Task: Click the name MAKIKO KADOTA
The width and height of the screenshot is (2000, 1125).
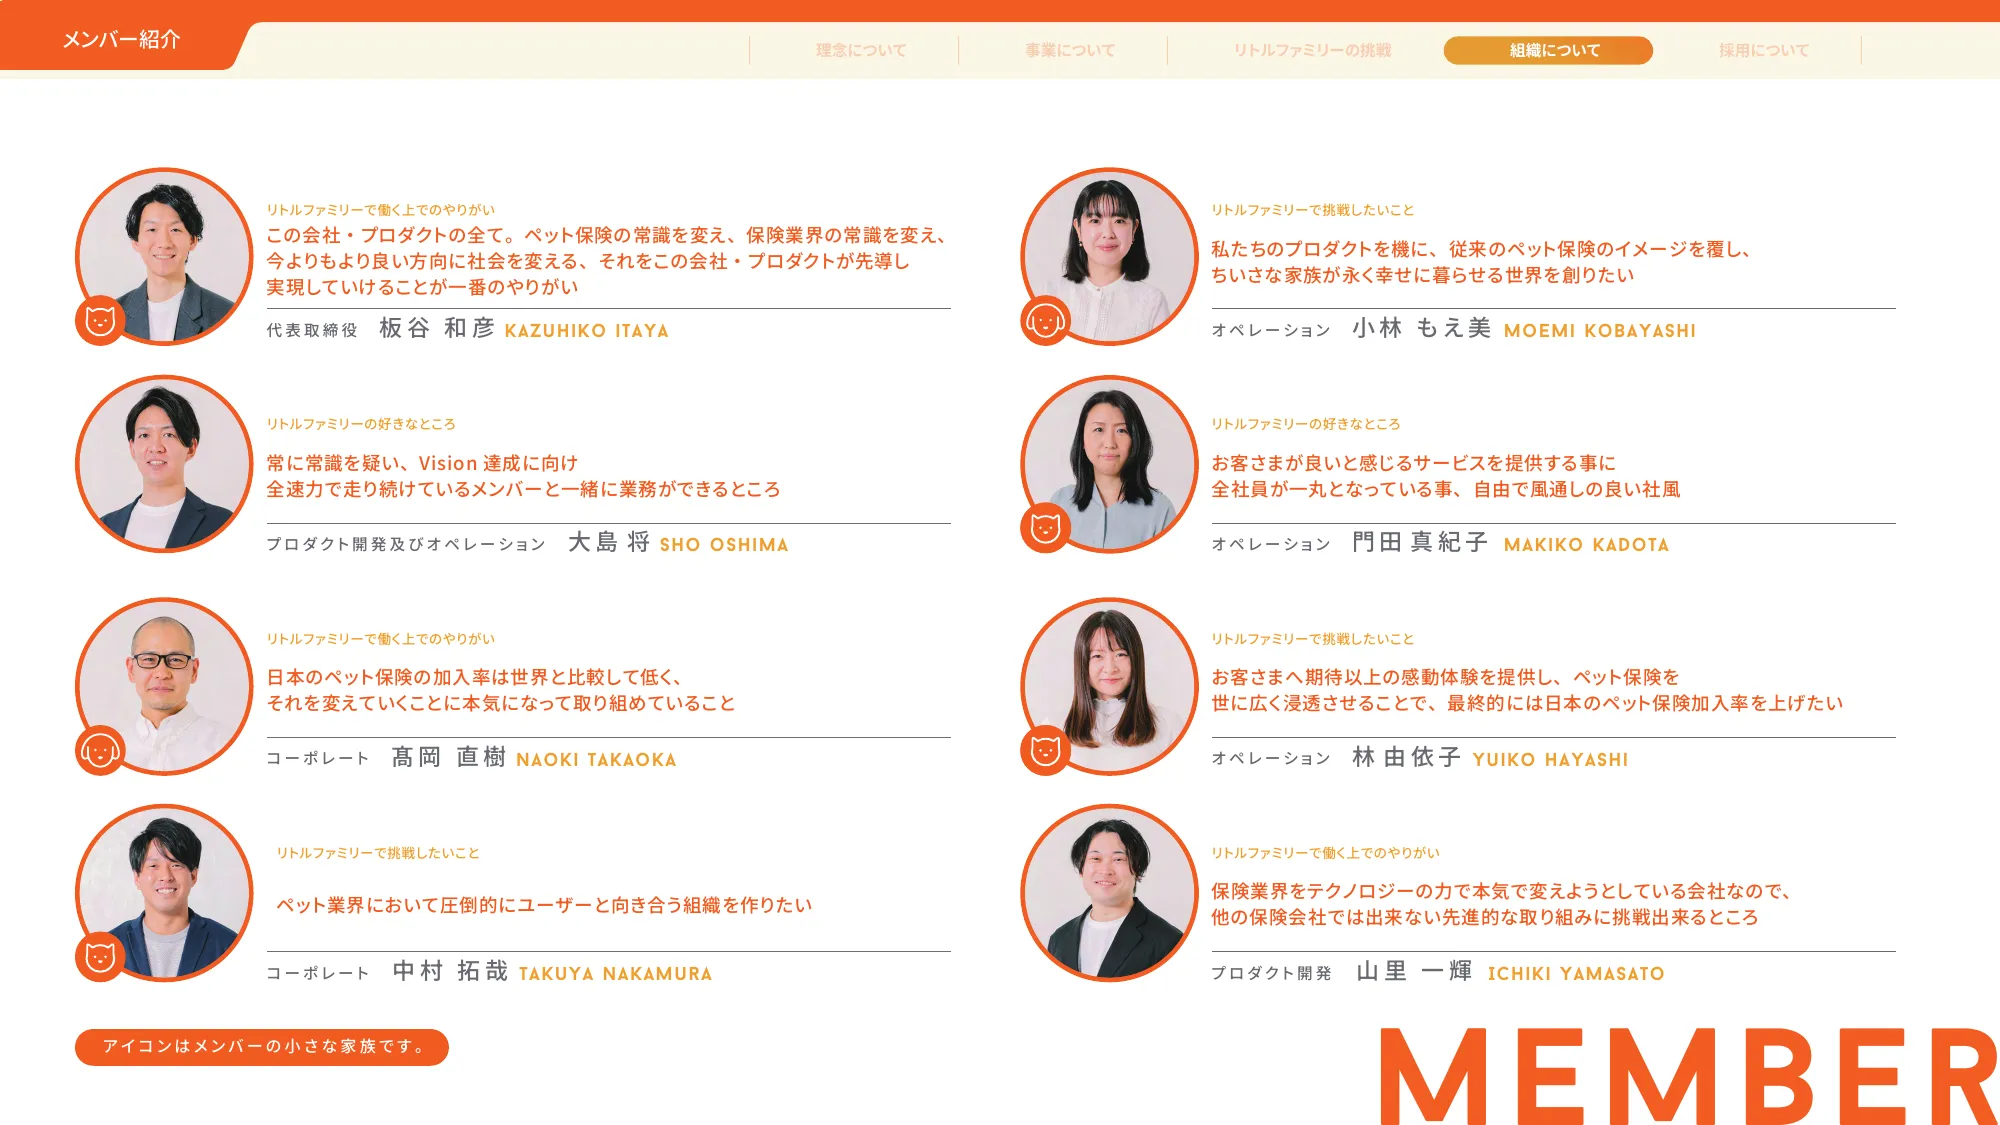Action: (1586, 545)
